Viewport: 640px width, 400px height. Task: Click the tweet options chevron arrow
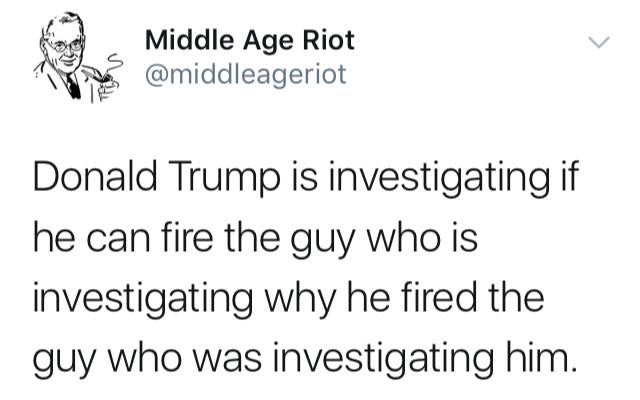tap(599, 42)
